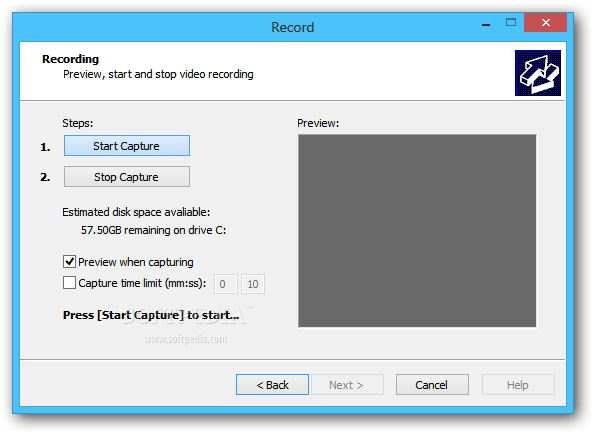Click the disabled Next > button
Viewport: 594px width, 434px height.
coord(347,385)
